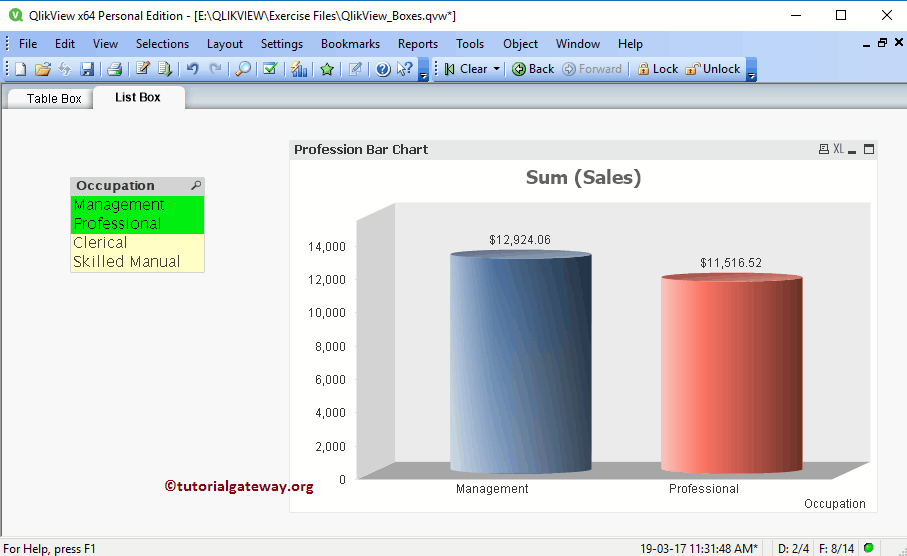Open the Edit Script icon
The image size is (907, 556).
tap(142, 69)
